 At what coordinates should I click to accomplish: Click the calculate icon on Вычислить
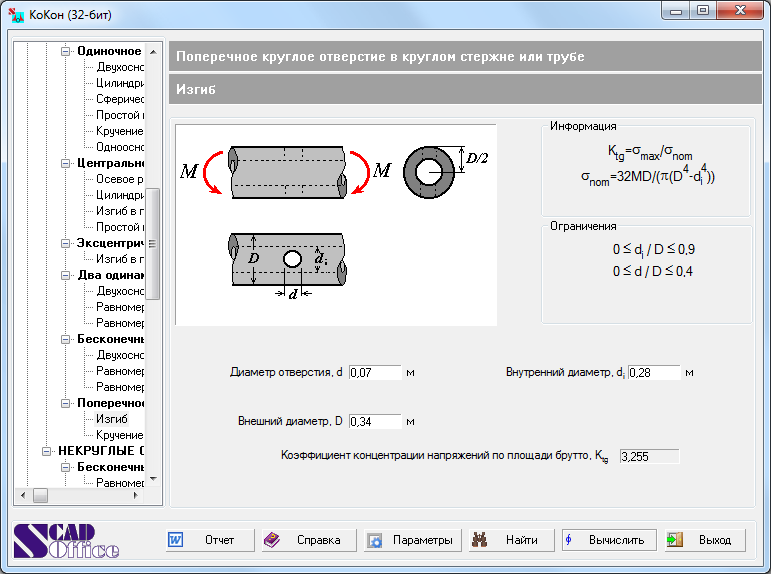(569, 540)
